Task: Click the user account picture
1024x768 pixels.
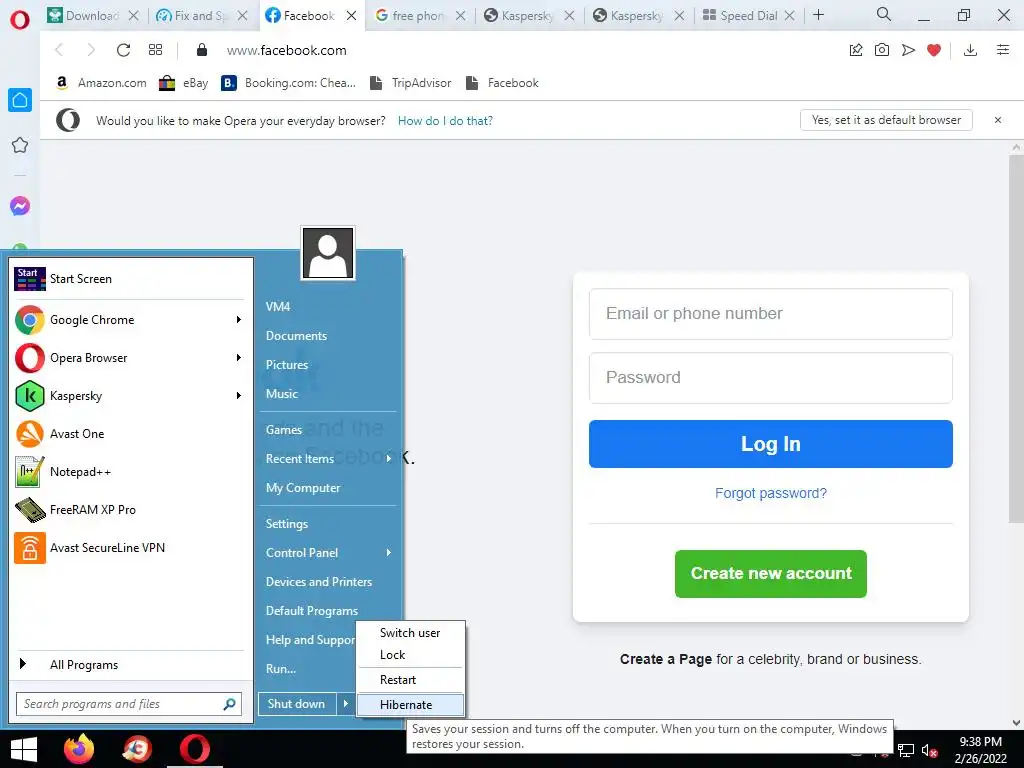Action: tap(328, 253)
